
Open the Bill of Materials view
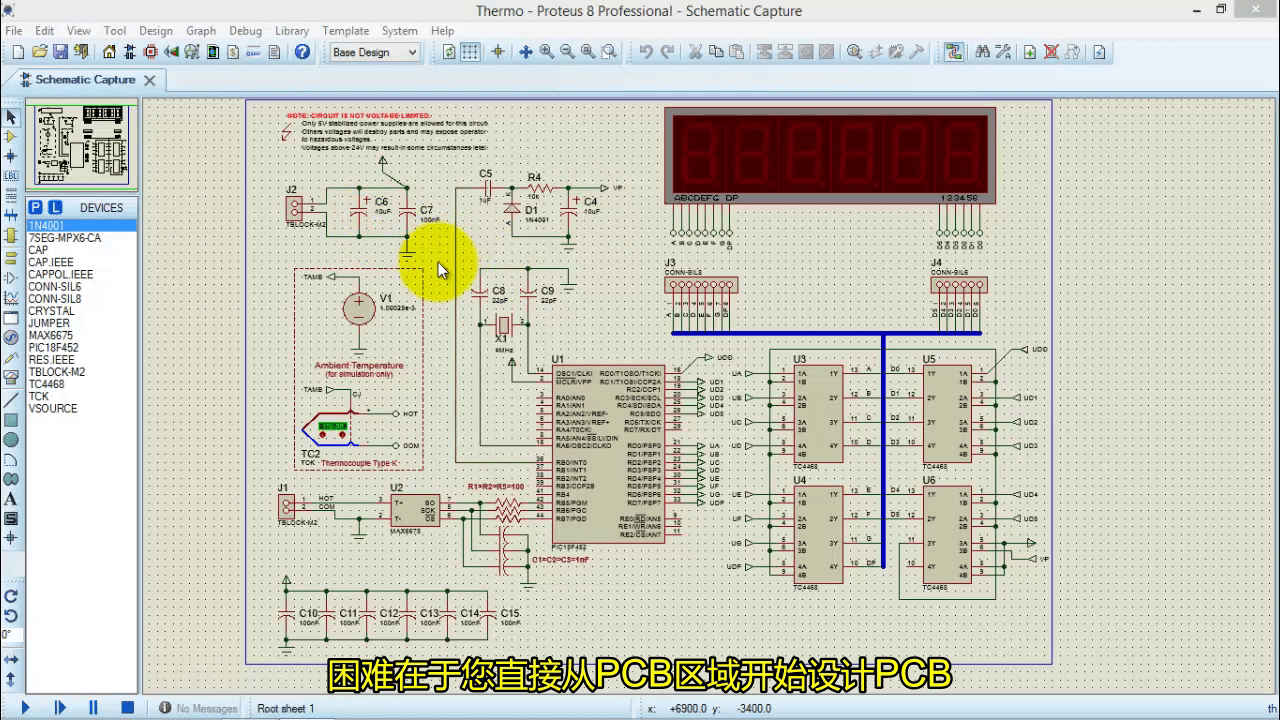[x=232, y=52]
